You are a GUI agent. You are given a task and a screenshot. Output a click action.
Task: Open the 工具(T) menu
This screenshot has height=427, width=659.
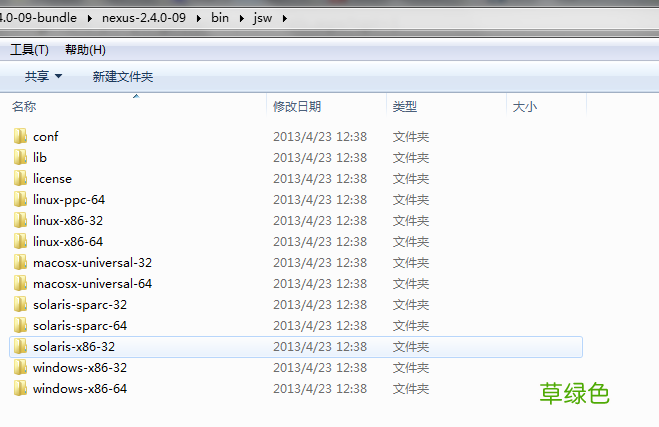[29, 50]
